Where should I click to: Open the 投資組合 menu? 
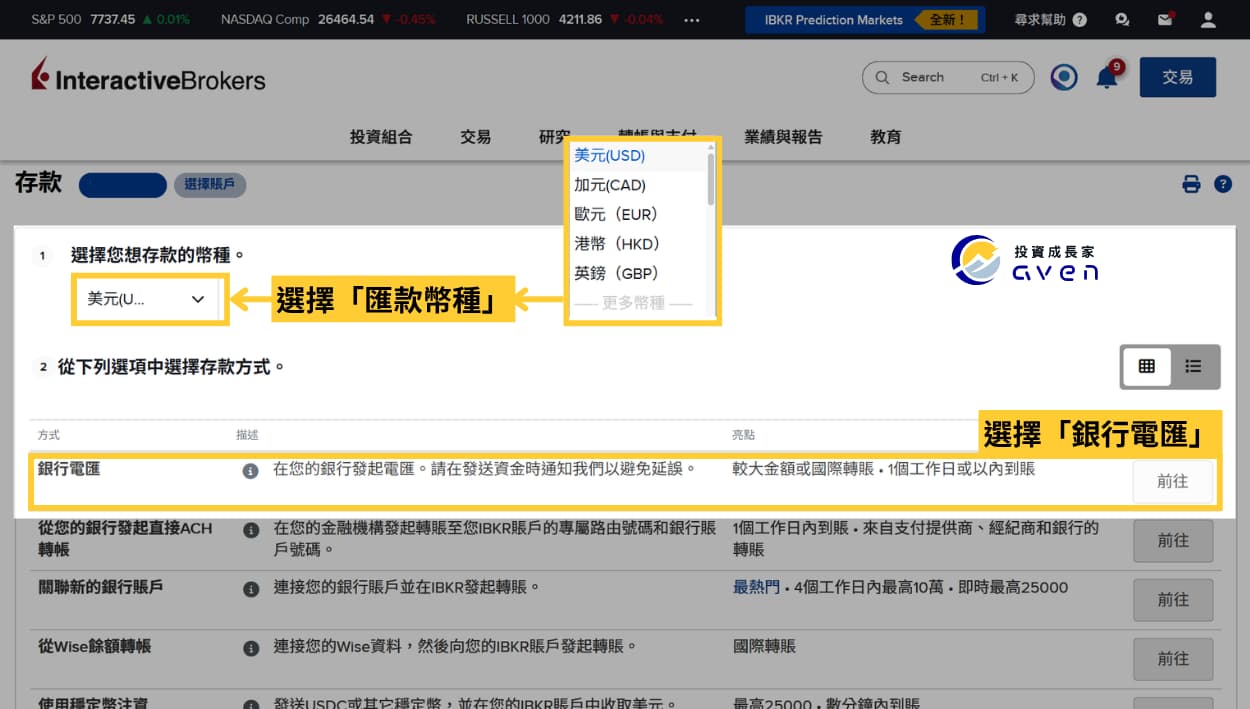click(x=381, y=137)
